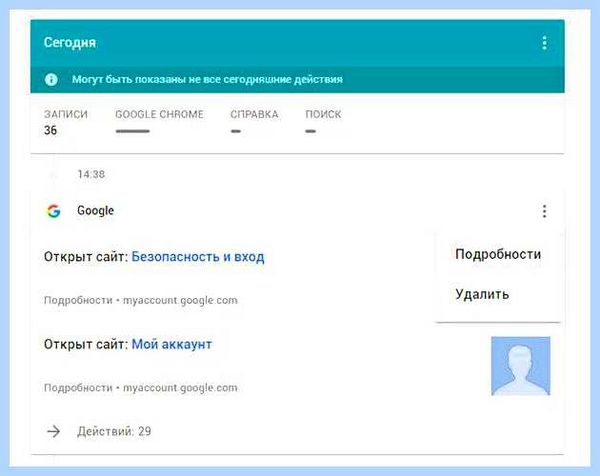Click the 14:38 timestamp
Image resolution: width=600 pixels, height=476 pixels.
[91, 174]
